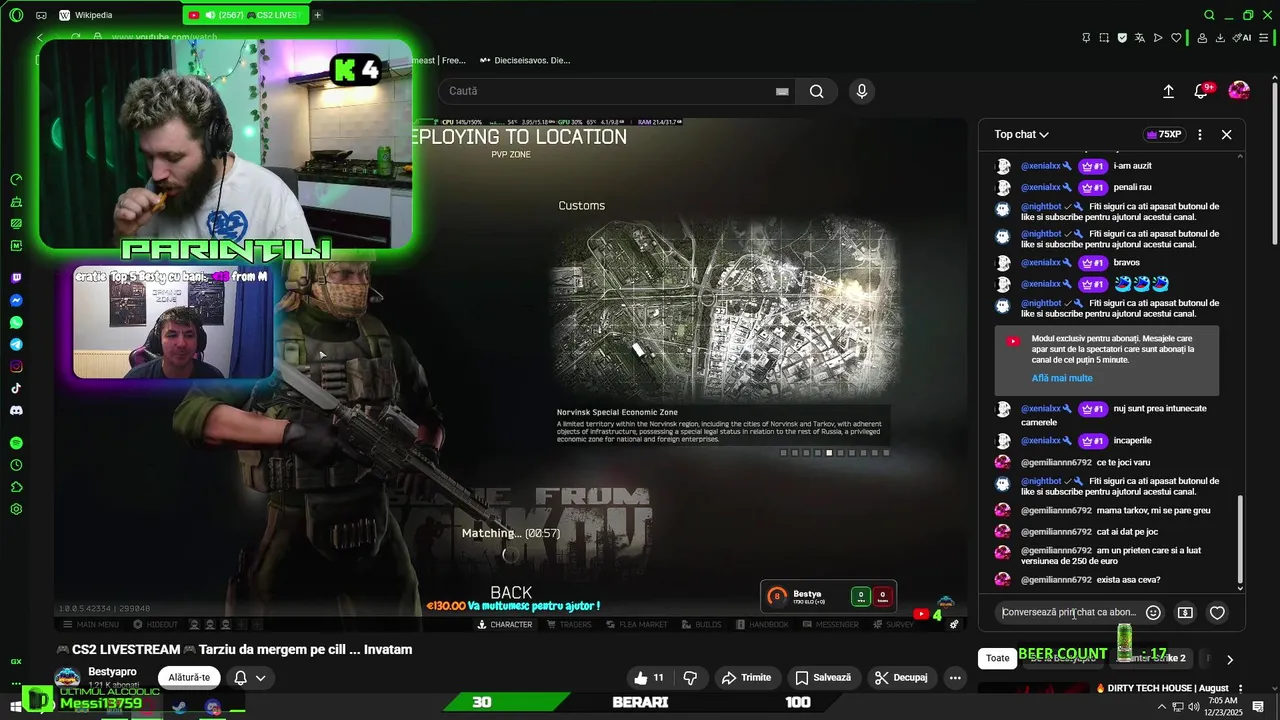Viewport: 1280px width, 720px height.
Task: Open GX Control speedometer icon
Action: [x=16, y=180]
